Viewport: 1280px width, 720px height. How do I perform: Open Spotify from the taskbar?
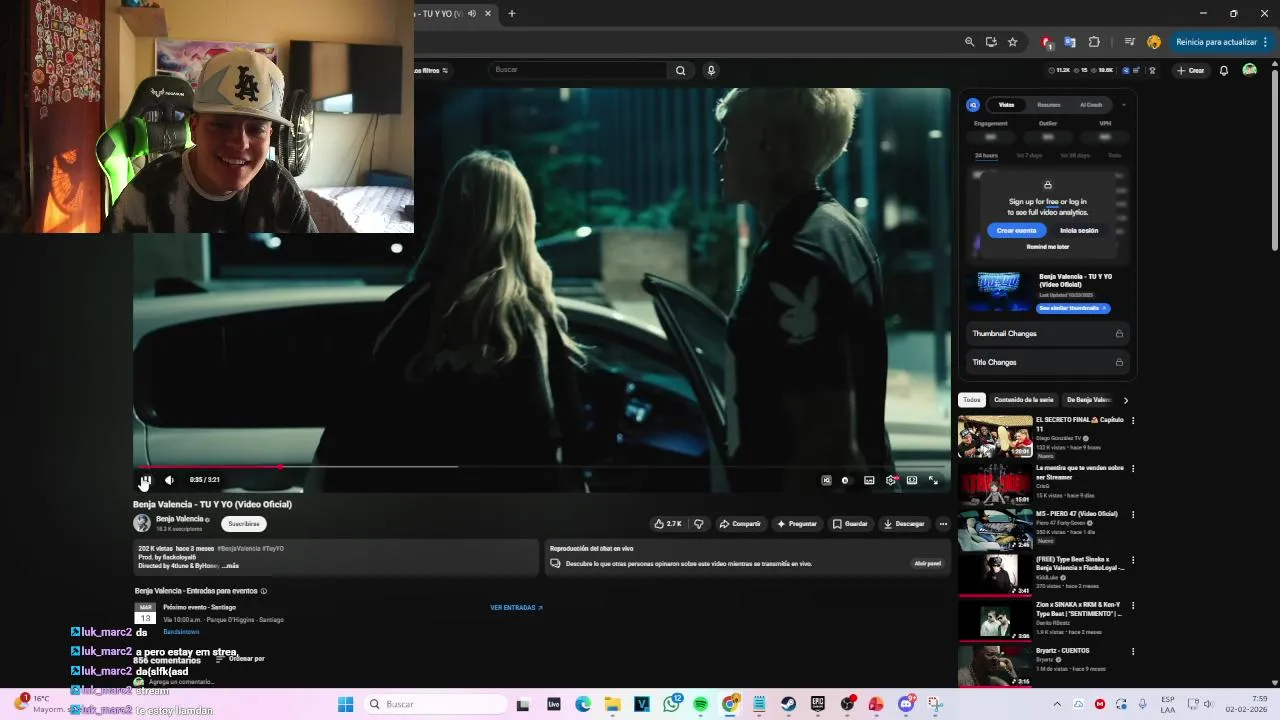(x=701, y=704)
